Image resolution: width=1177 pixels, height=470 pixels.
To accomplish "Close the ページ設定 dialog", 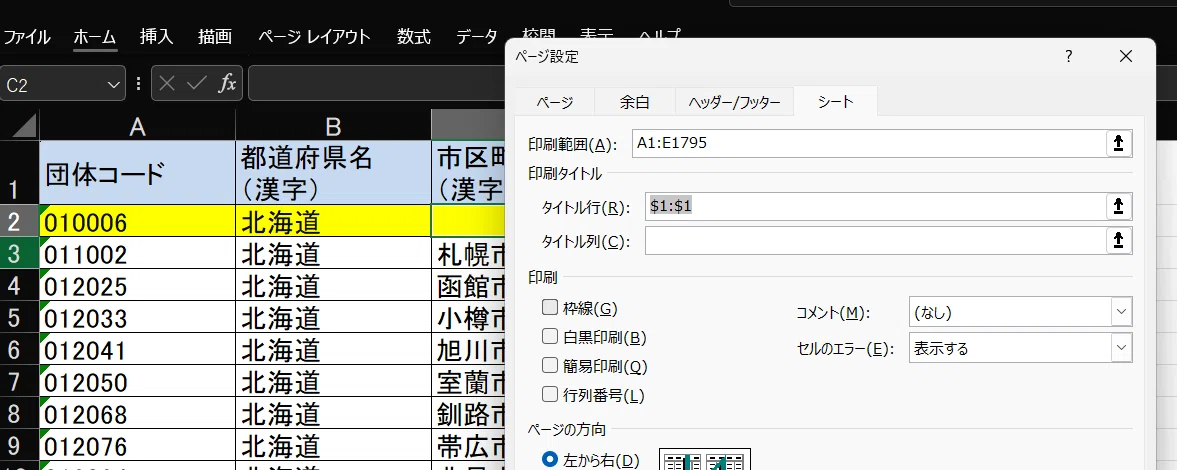I will coord(1124,56).
